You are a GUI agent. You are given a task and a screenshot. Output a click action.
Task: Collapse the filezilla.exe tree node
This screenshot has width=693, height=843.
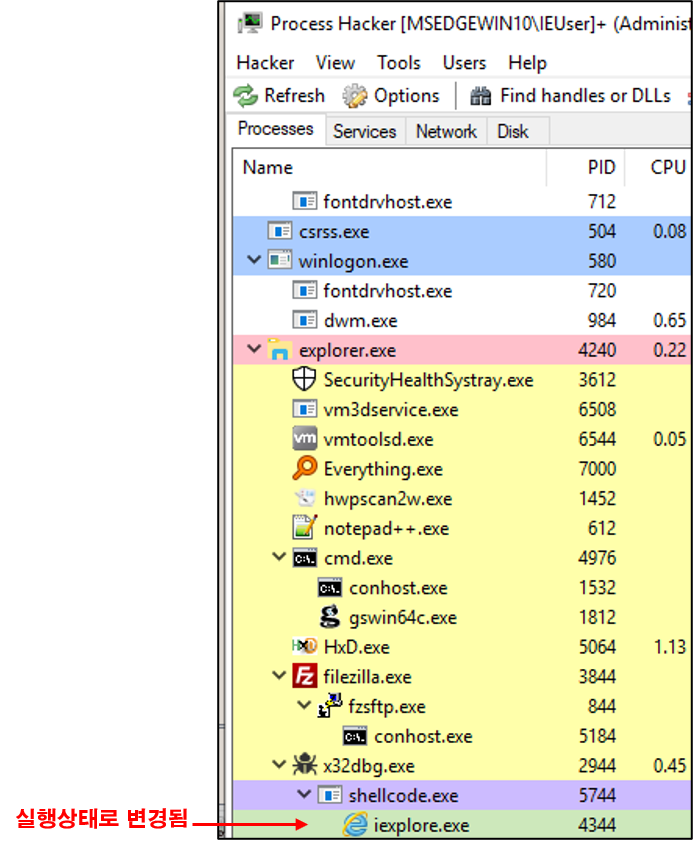point(279,675)
